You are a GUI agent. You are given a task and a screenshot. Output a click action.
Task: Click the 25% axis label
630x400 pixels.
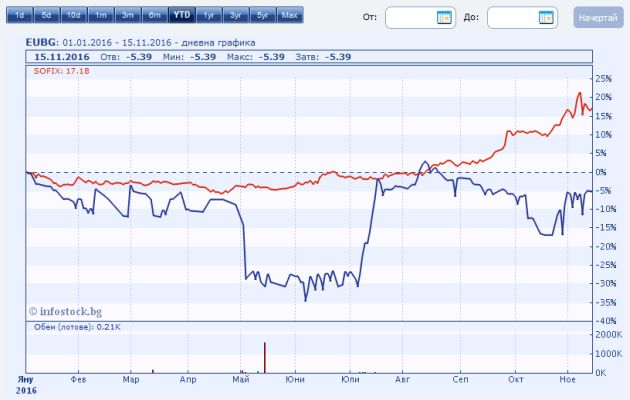[603, 79]
